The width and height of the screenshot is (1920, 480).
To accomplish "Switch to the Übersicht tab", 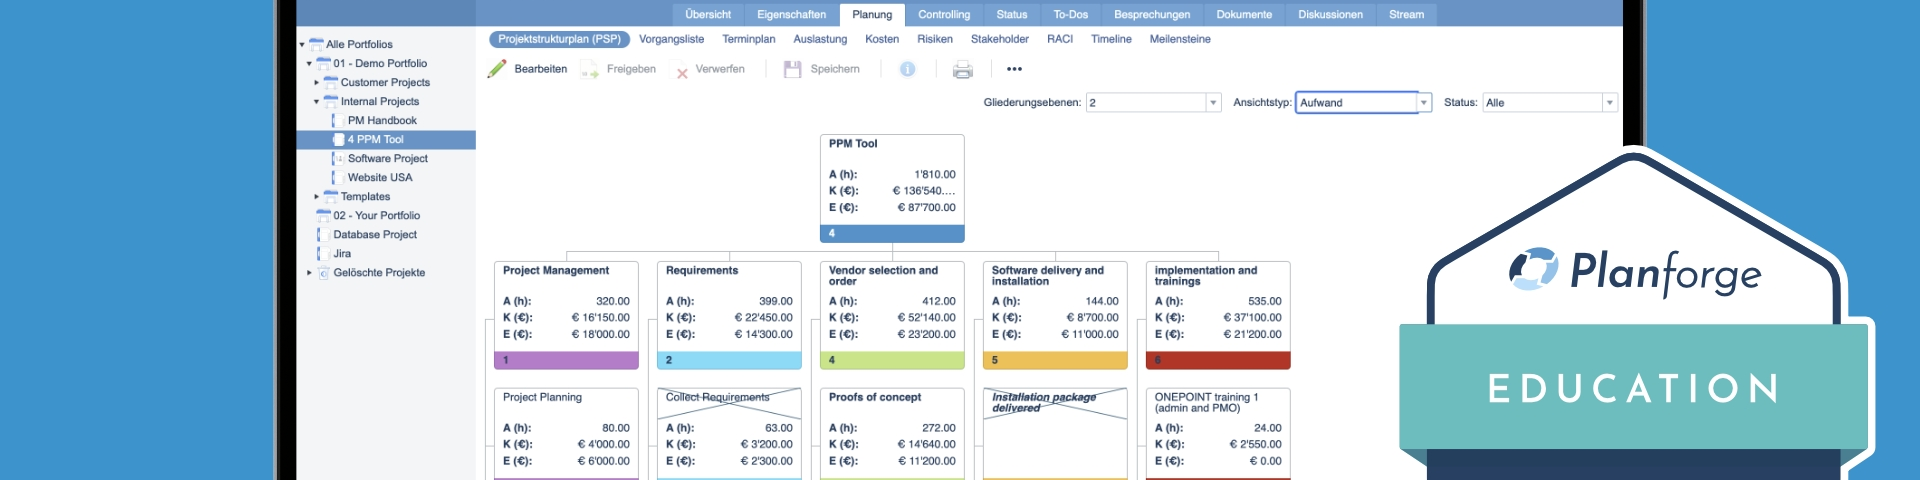I will [x=708, y=14].
